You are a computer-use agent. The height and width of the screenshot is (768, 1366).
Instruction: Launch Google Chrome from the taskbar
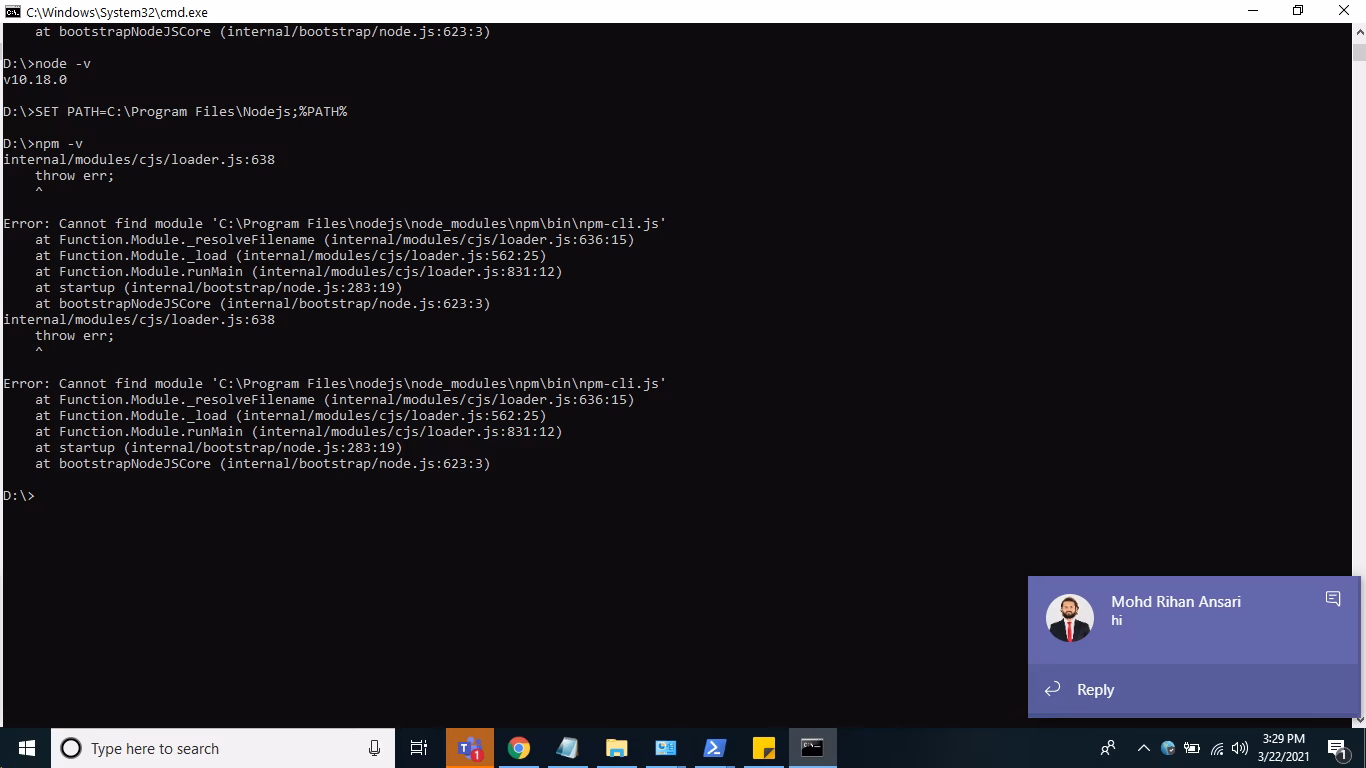click(519, 748)
